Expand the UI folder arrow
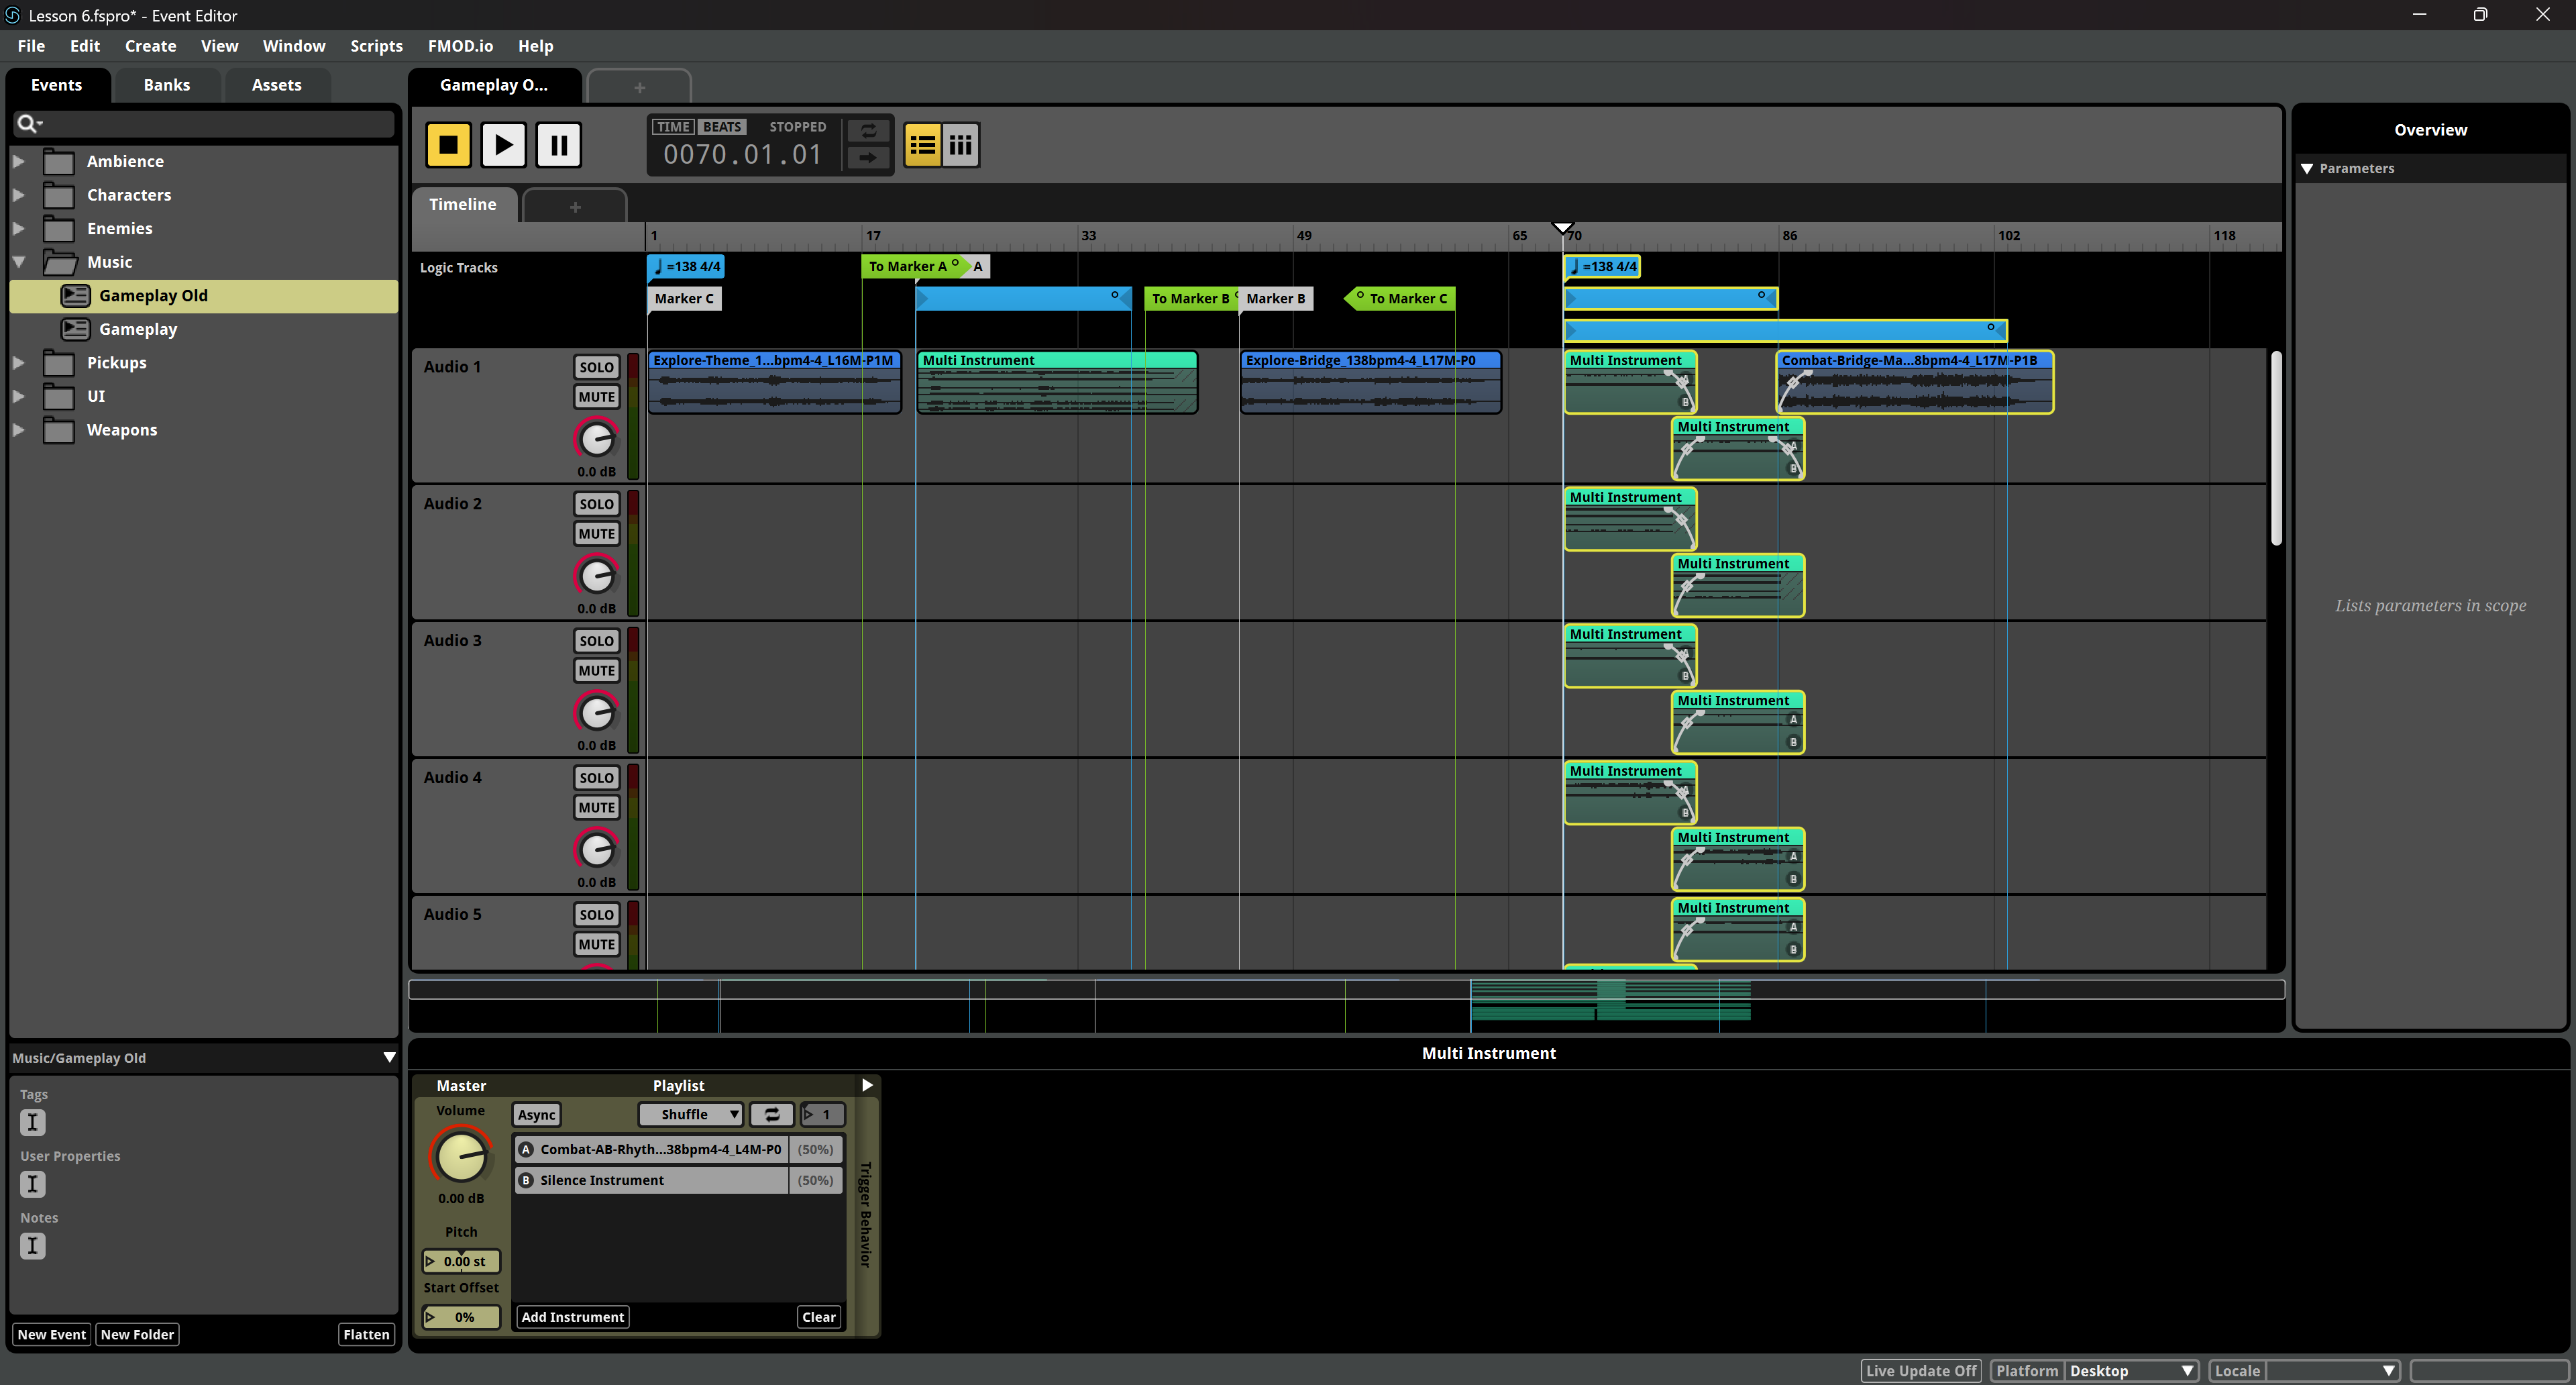This screenshot has width=2576, height=1385. point(19,396)
